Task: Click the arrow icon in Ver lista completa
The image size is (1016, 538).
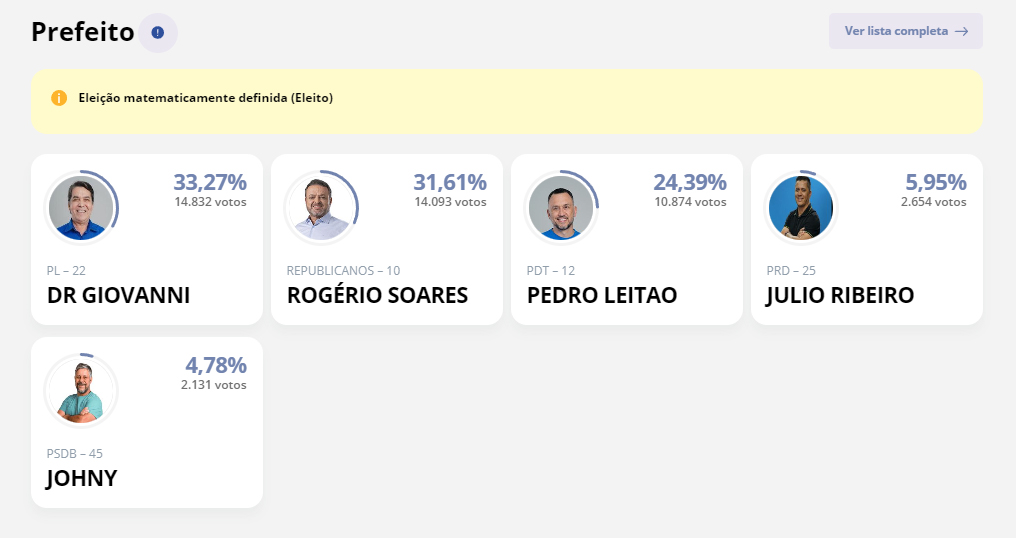Action: point(961,31)
